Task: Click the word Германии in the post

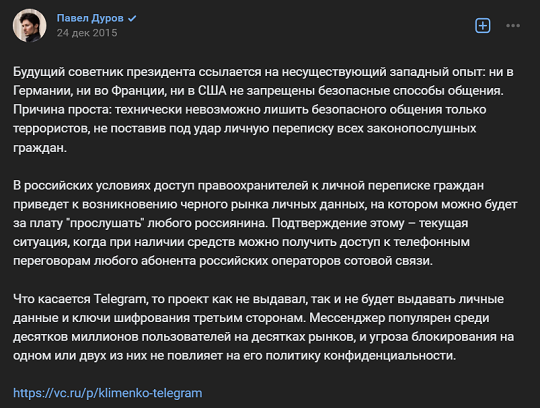Action: point(42,91)
